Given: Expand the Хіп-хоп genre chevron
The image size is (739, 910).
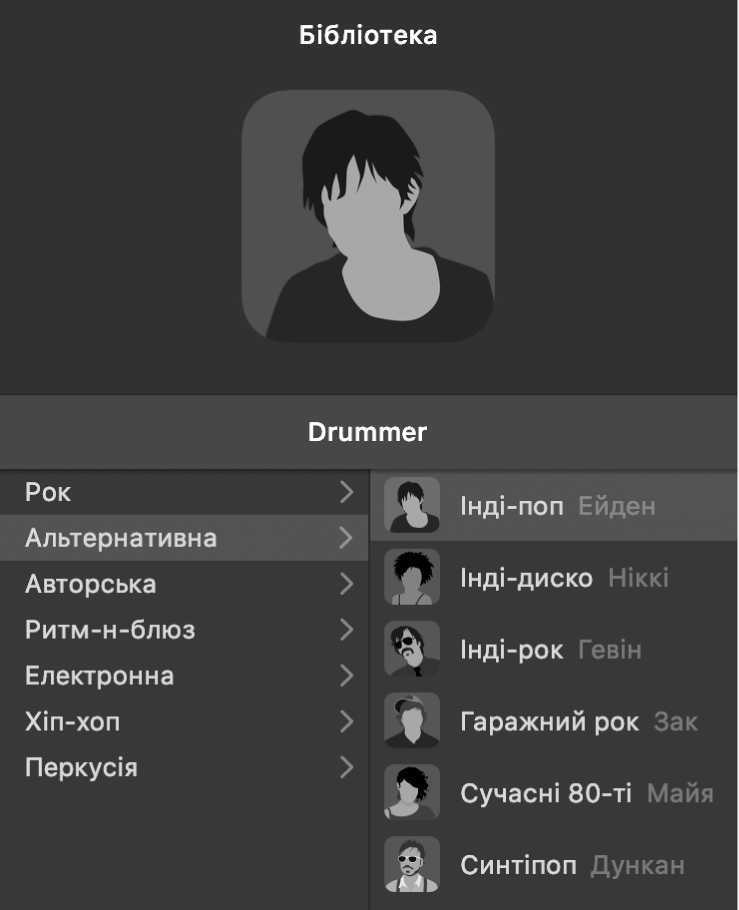Looking at the screenshot, I should (x=348, y=722).
